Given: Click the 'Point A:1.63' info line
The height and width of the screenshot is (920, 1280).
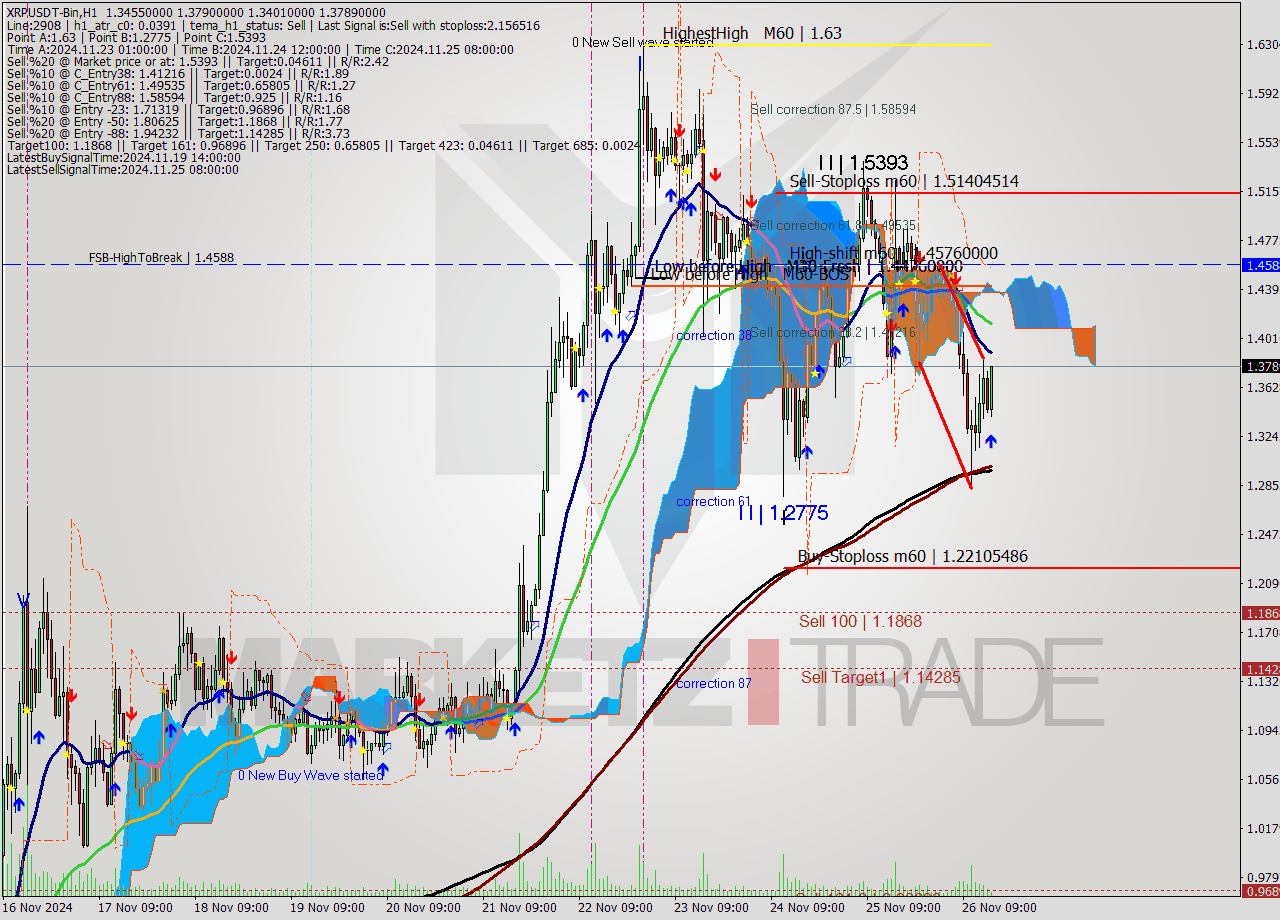Looking at the screenshot, I should coord(136,37).
